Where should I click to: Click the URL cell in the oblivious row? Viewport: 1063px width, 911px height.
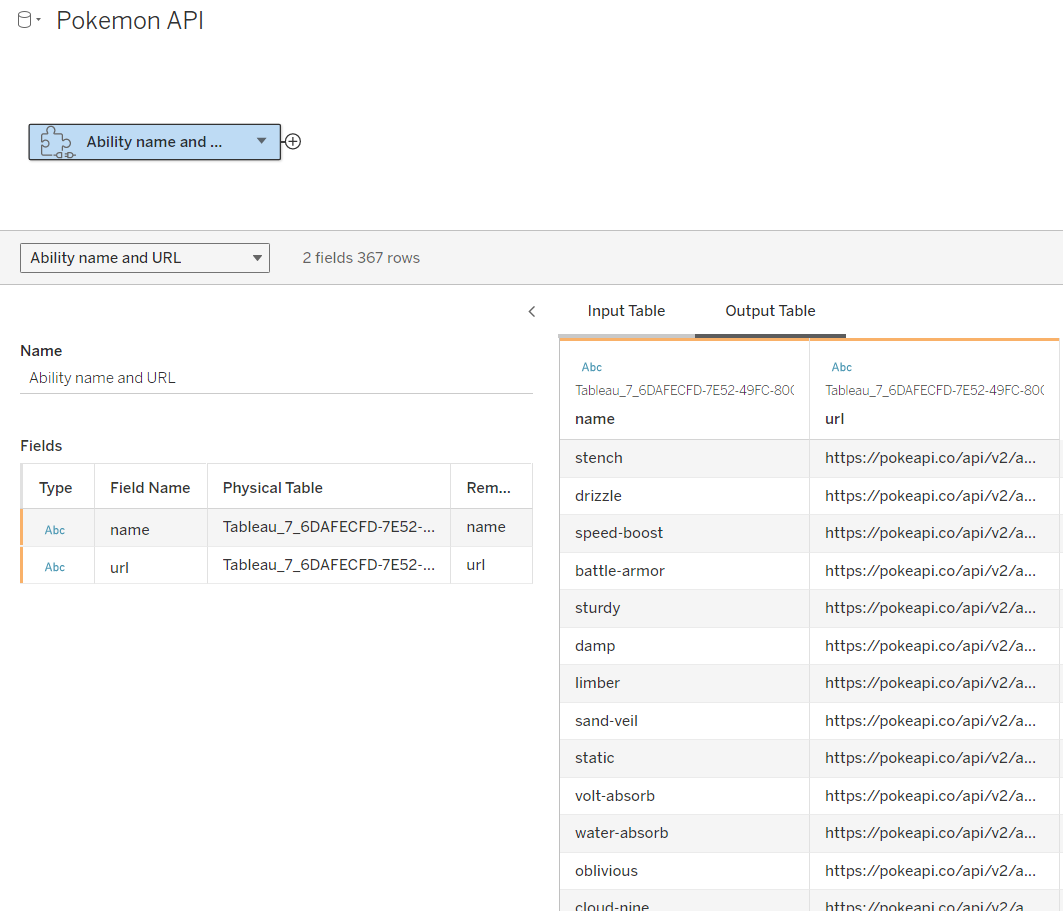tap(934, 872)
